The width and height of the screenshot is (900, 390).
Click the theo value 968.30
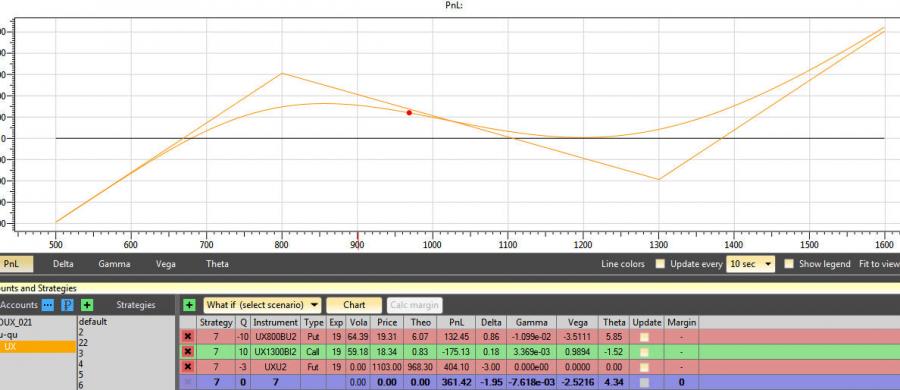(420, 366)
